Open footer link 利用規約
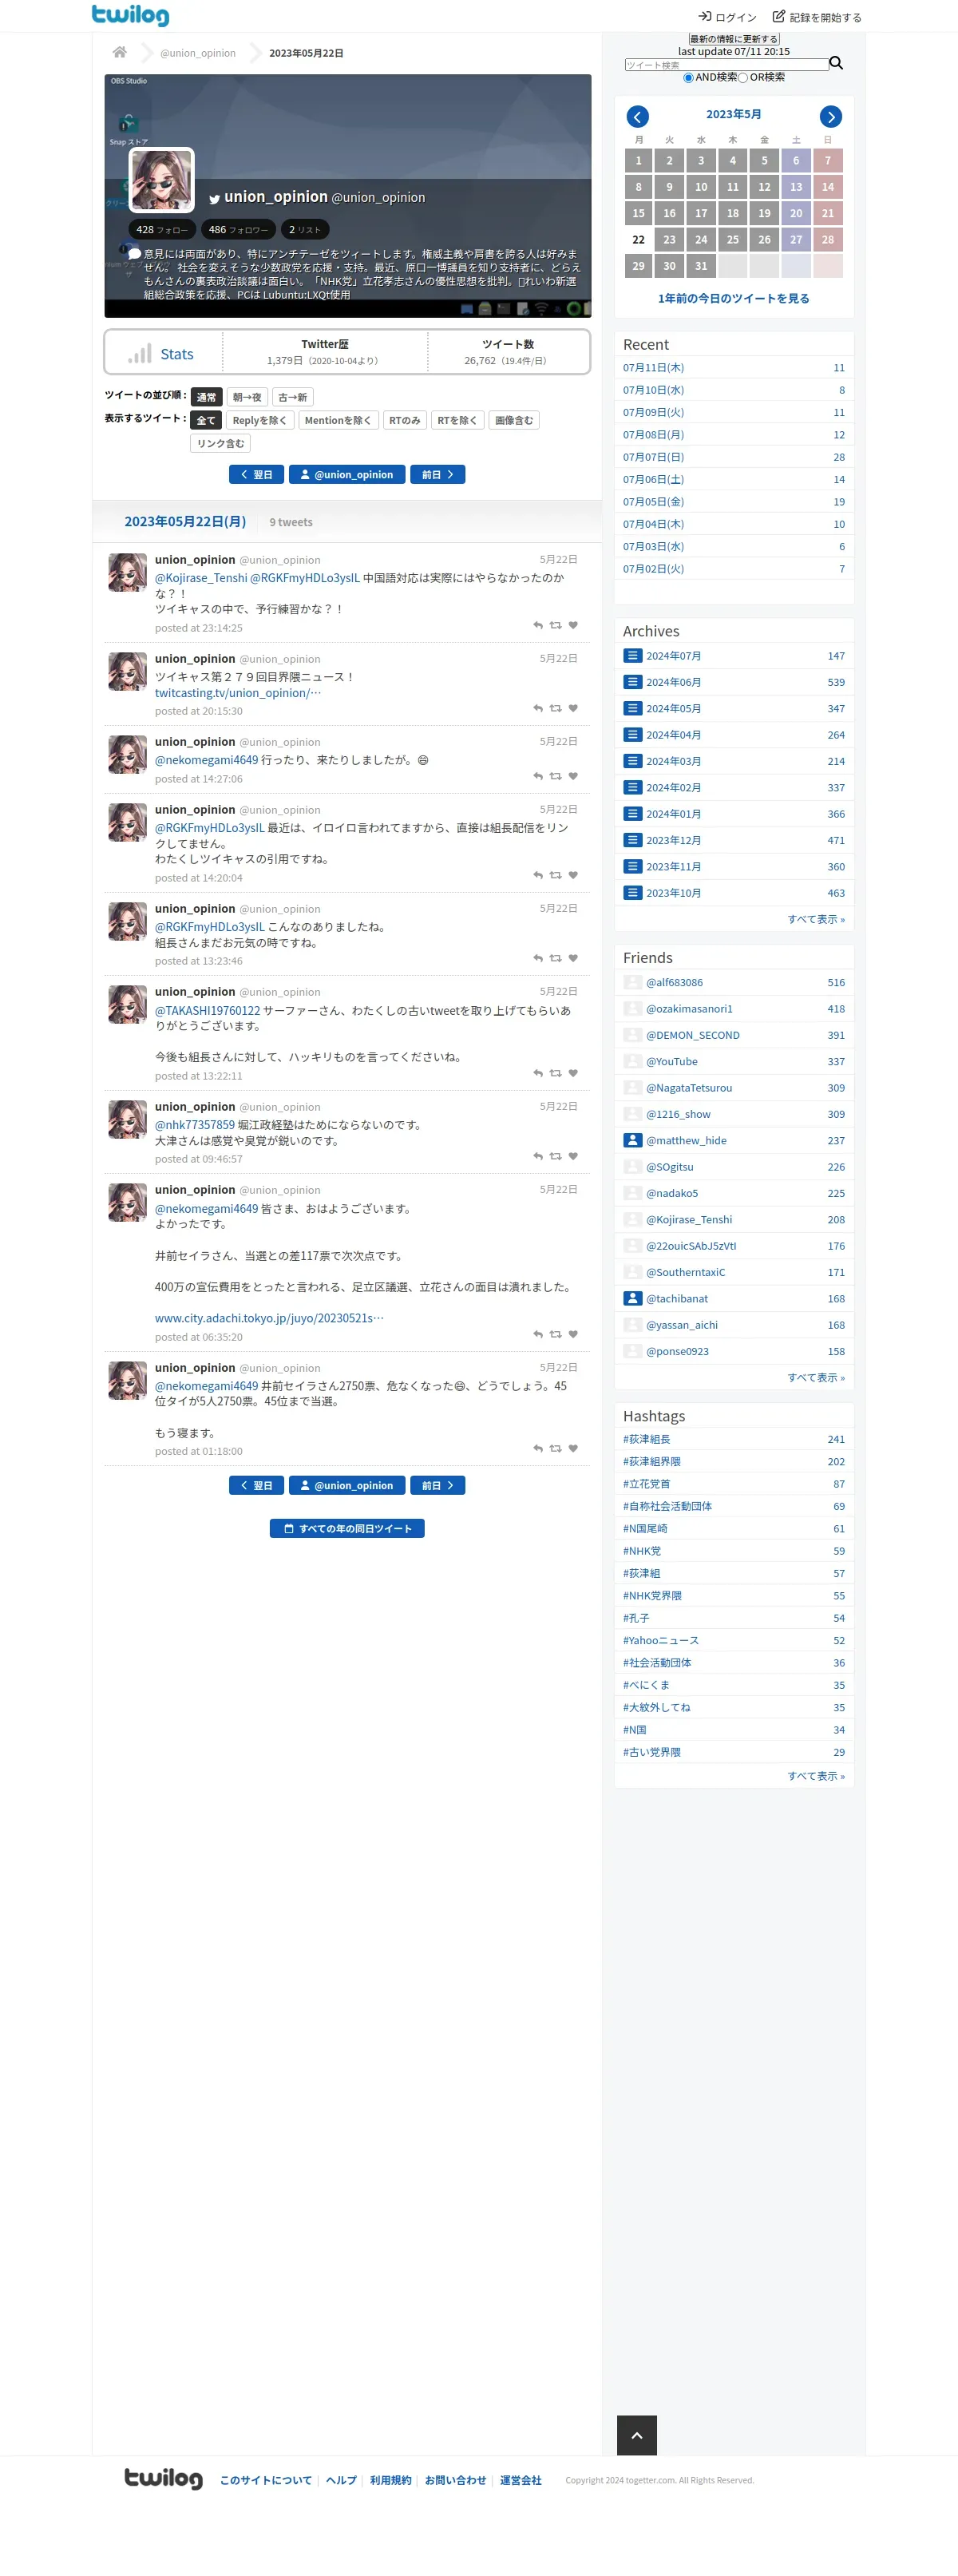Image resolution: width=958 pixels, height=2576 pixels. [x=390, y=2480]
